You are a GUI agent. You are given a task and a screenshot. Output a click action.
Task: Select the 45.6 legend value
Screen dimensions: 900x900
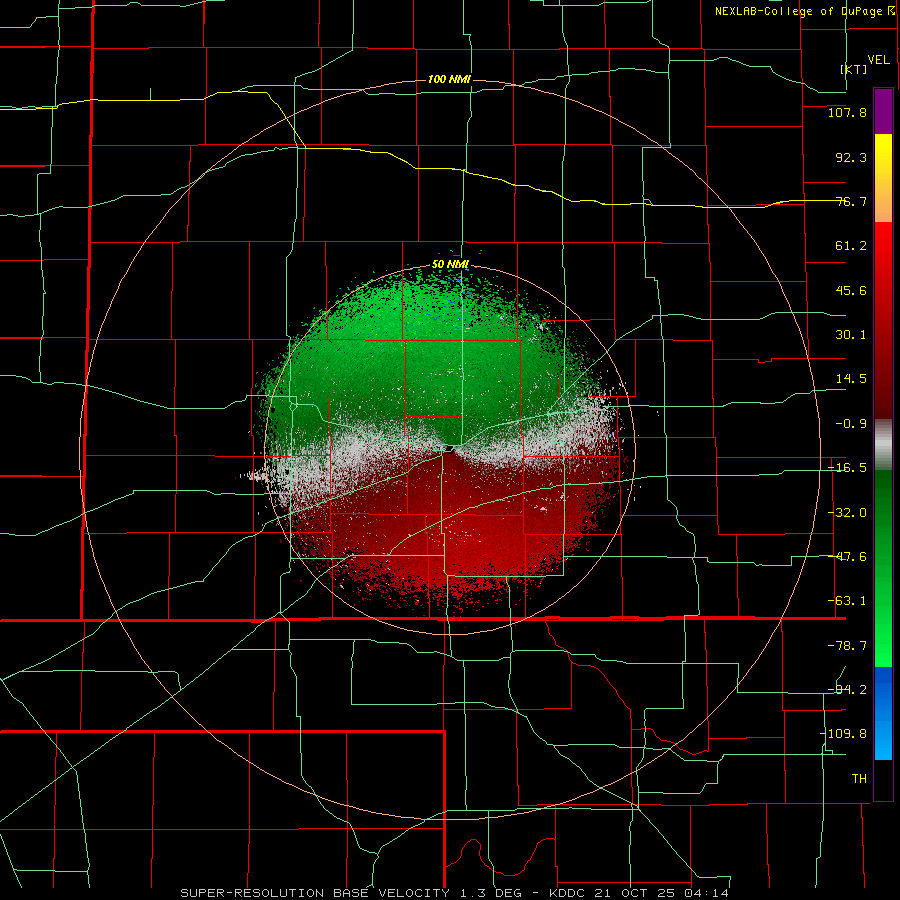(851, 290)
